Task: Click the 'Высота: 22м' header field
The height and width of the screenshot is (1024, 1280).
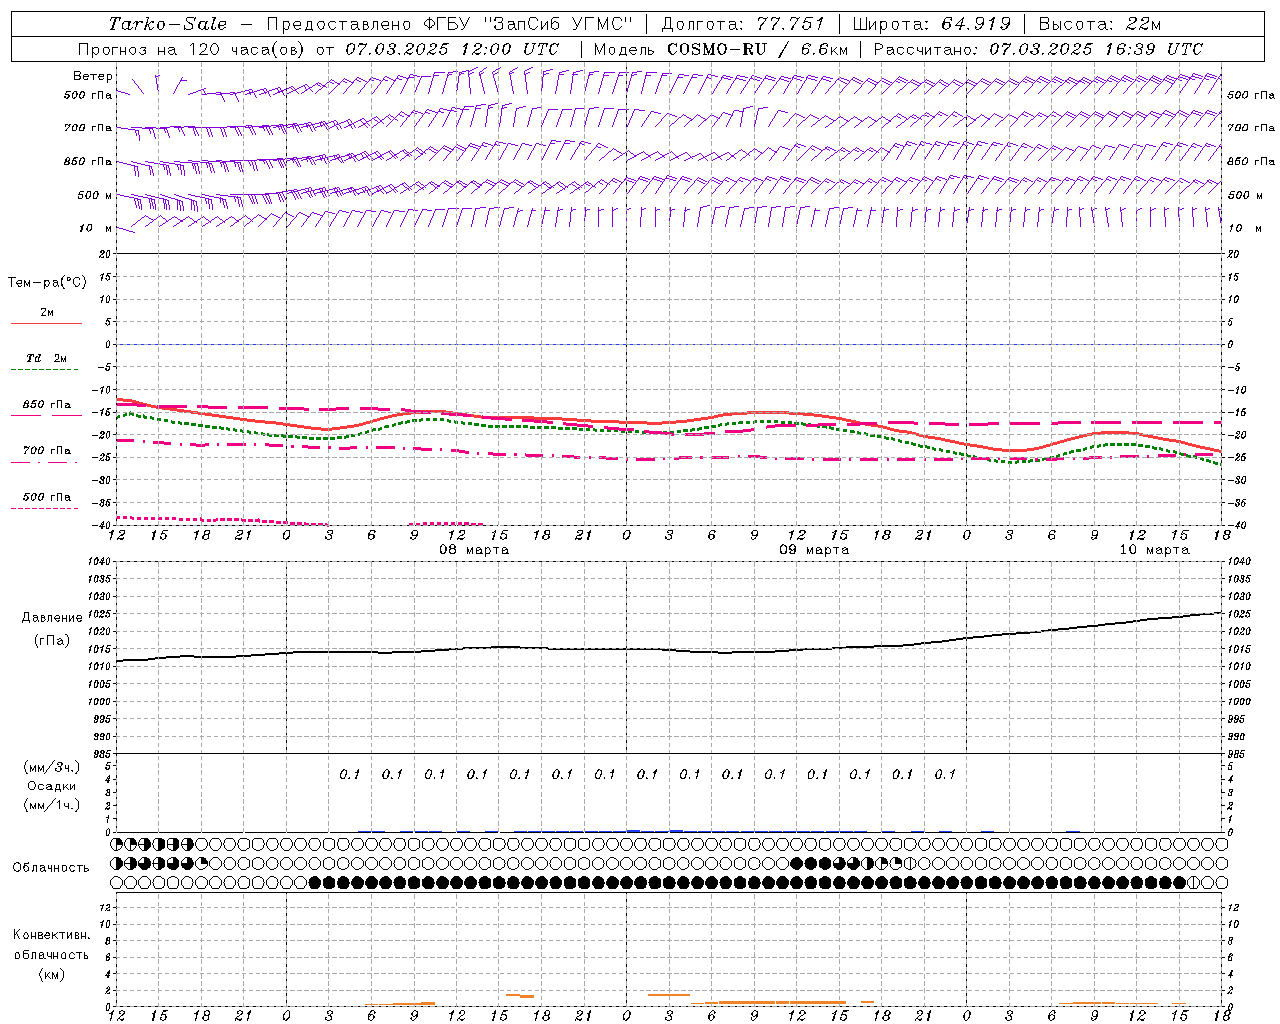Action: pyautogui.click(x=1100, y=24)
